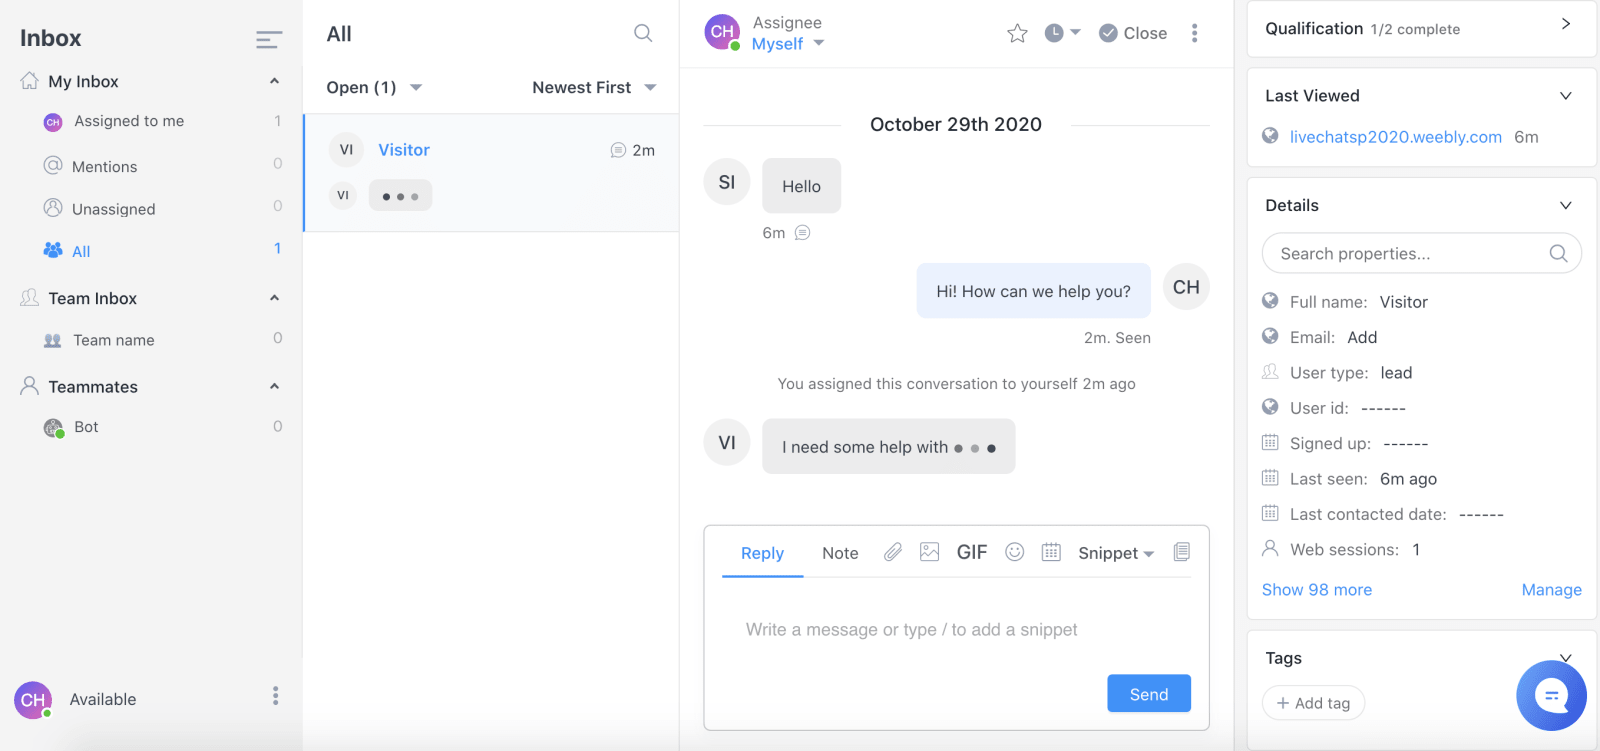The width and height of the screenshot is (1600, 751).
Task: Open the snooze clock menu
Action: (1062, 33)
